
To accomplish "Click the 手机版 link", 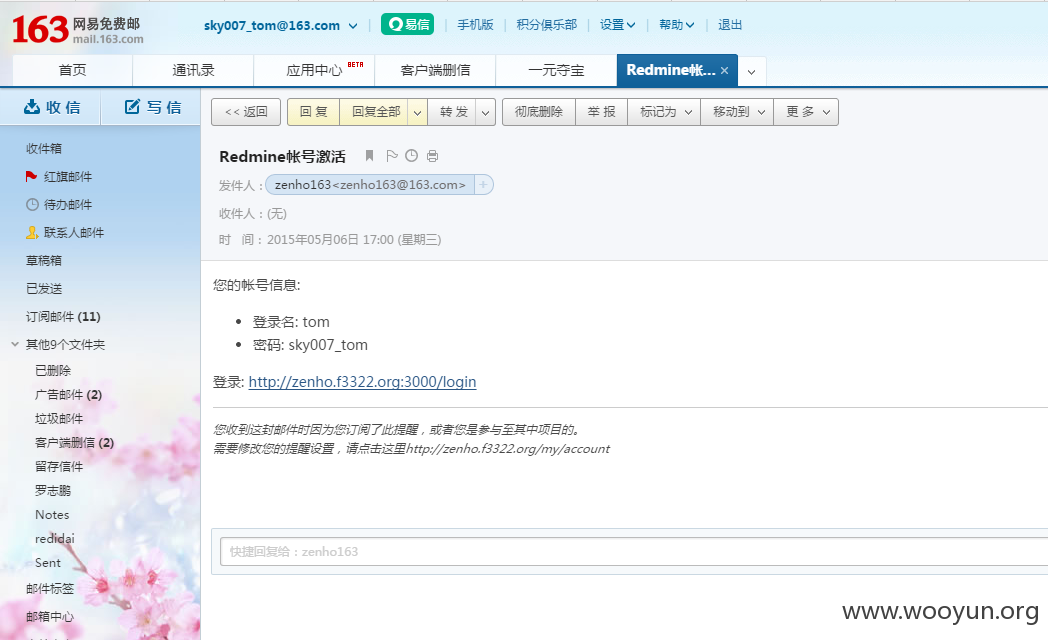I will (475, 25).
